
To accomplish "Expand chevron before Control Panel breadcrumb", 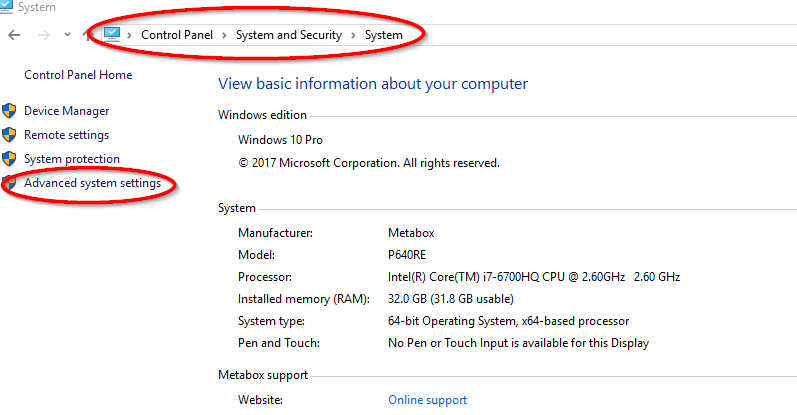I will tap(130, 35).
